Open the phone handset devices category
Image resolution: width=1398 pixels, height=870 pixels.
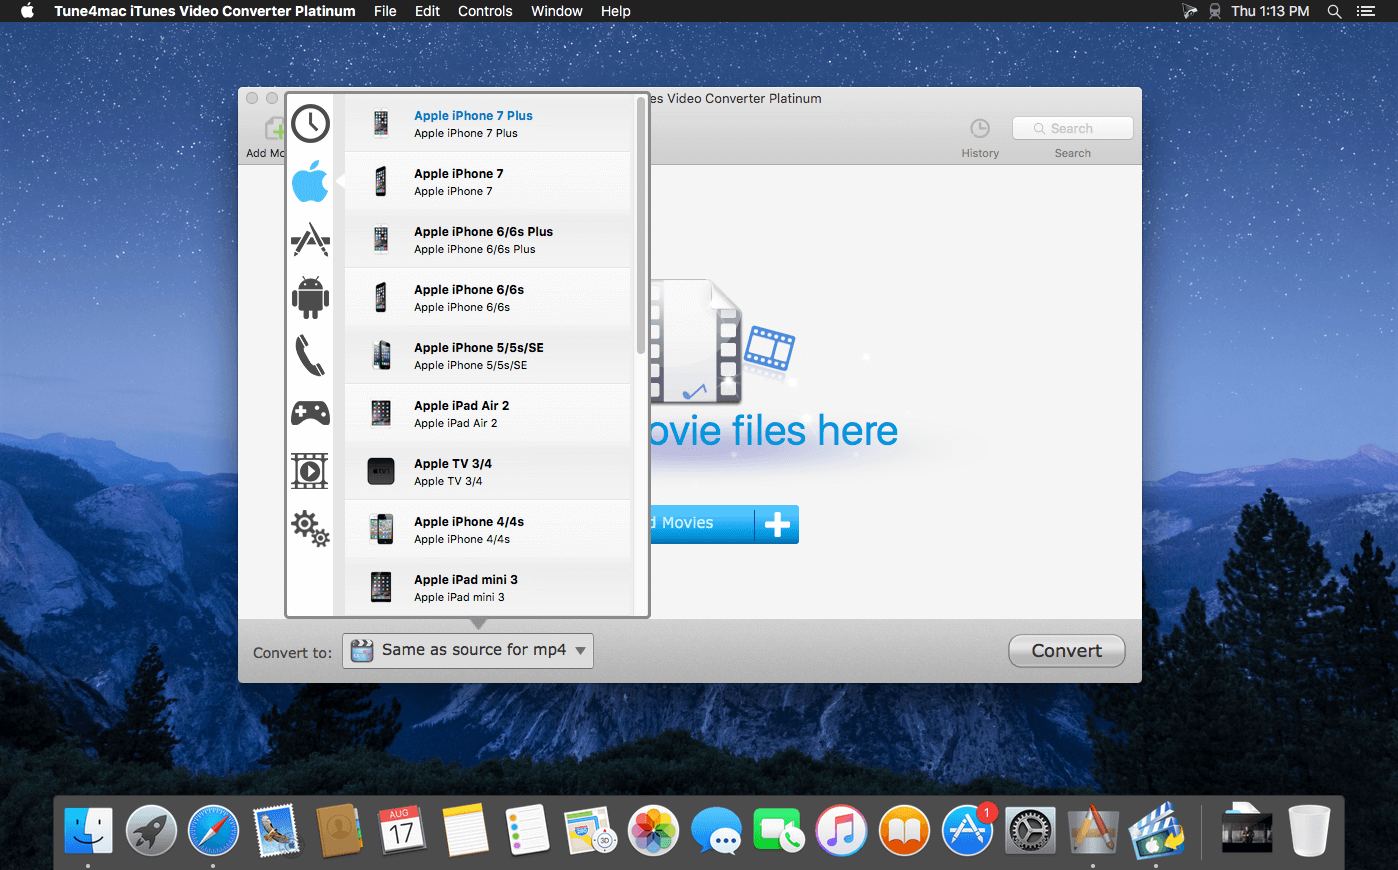310,355
